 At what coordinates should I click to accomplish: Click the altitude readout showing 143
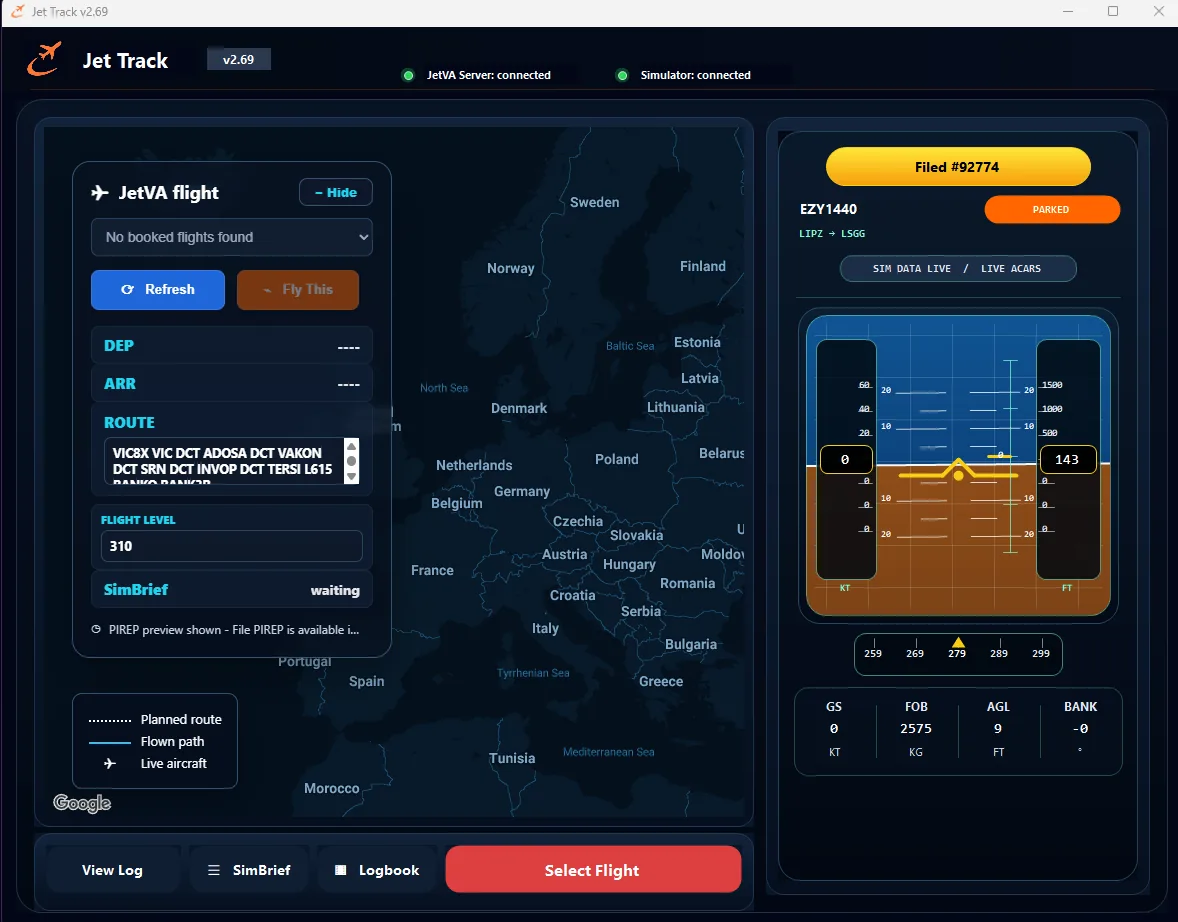(1066, 460)
